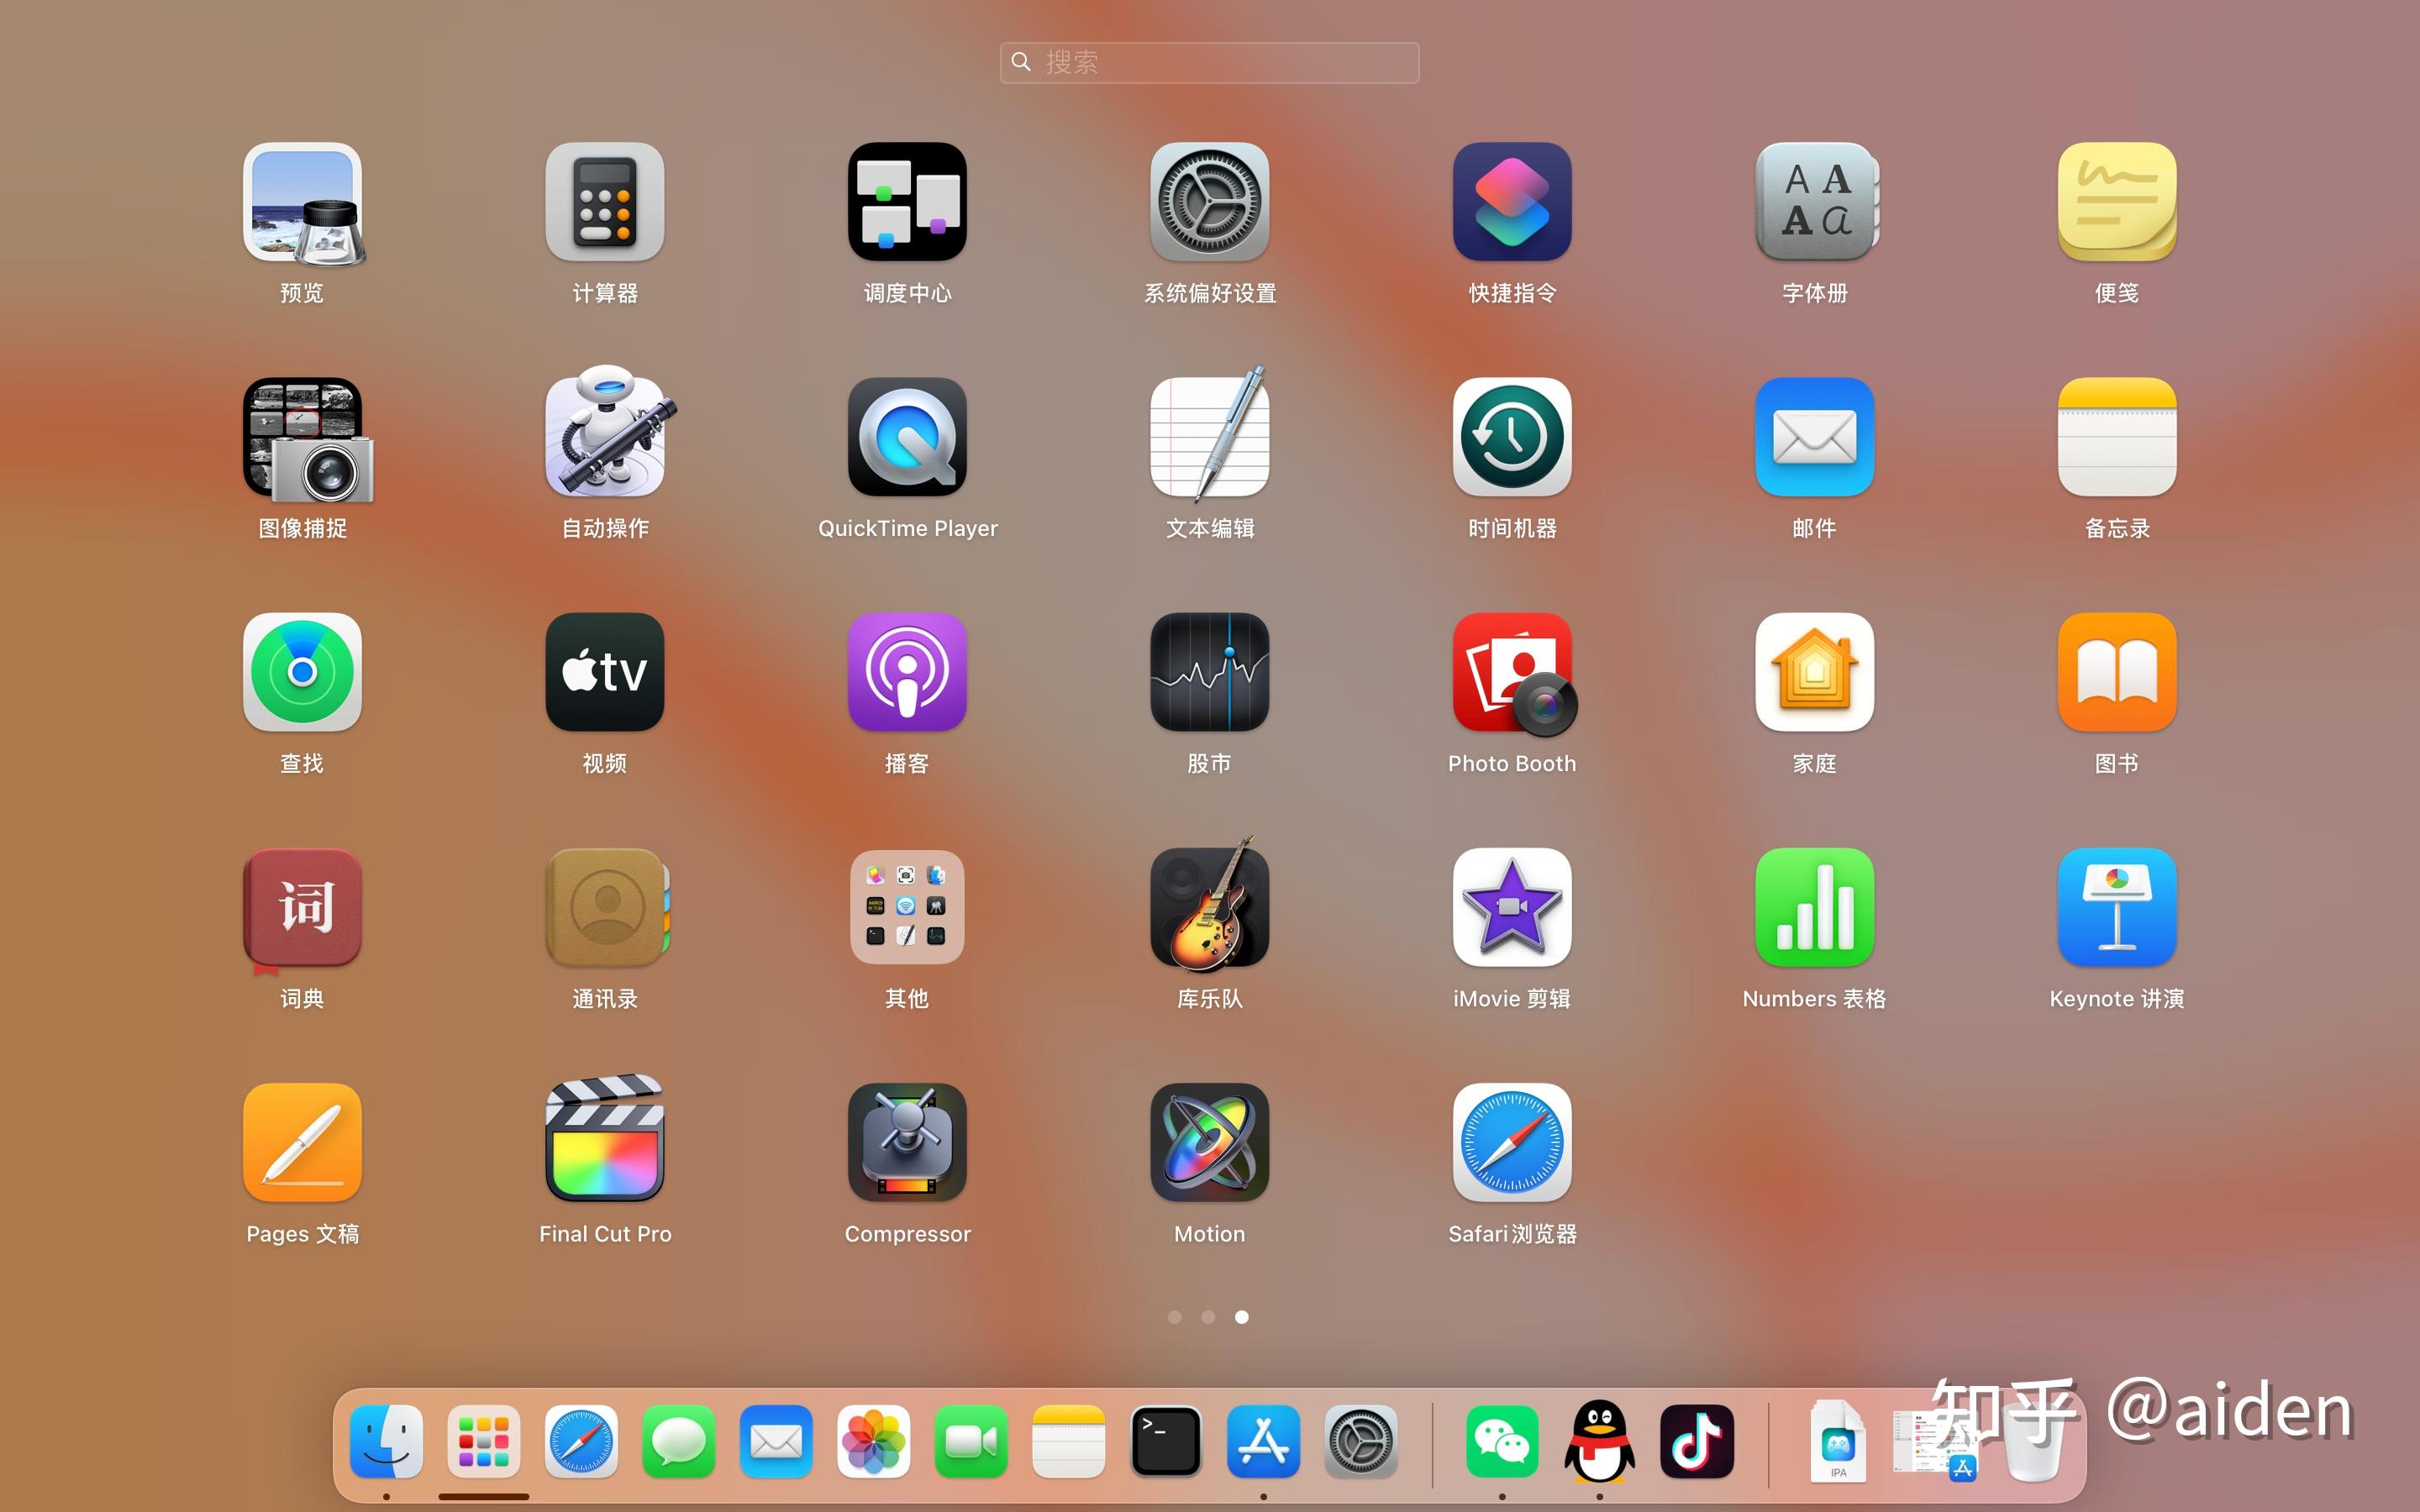Launch Pages 文稿
The width and height of the screenshot is (2420, 1512).
[302, 1143]
